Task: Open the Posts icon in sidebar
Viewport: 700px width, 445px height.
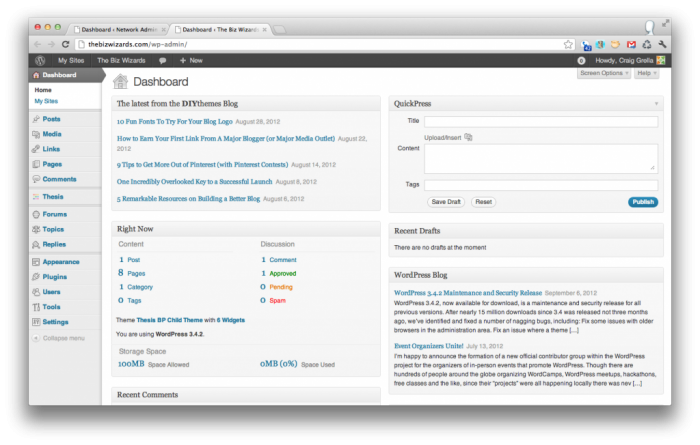Action: coord(36,119)
